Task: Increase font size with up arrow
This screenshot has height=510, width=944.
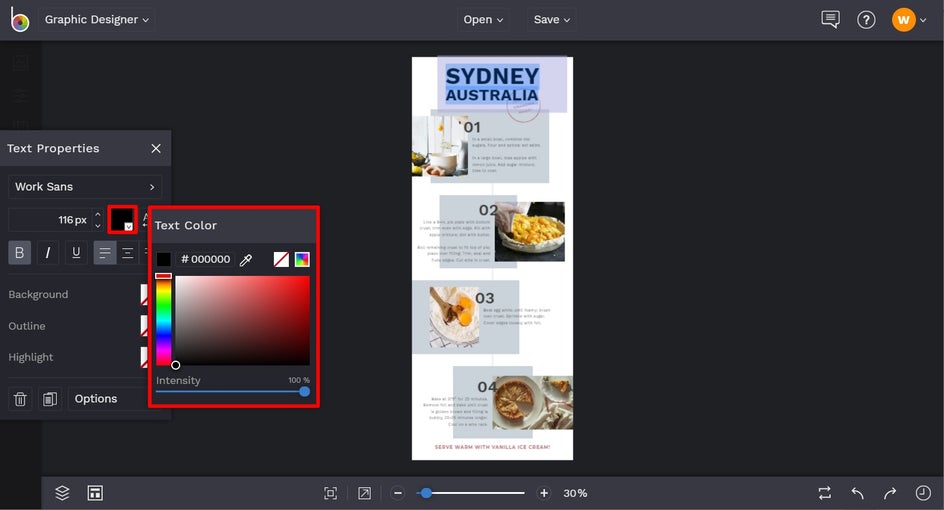Action: [x=98, y=214]
